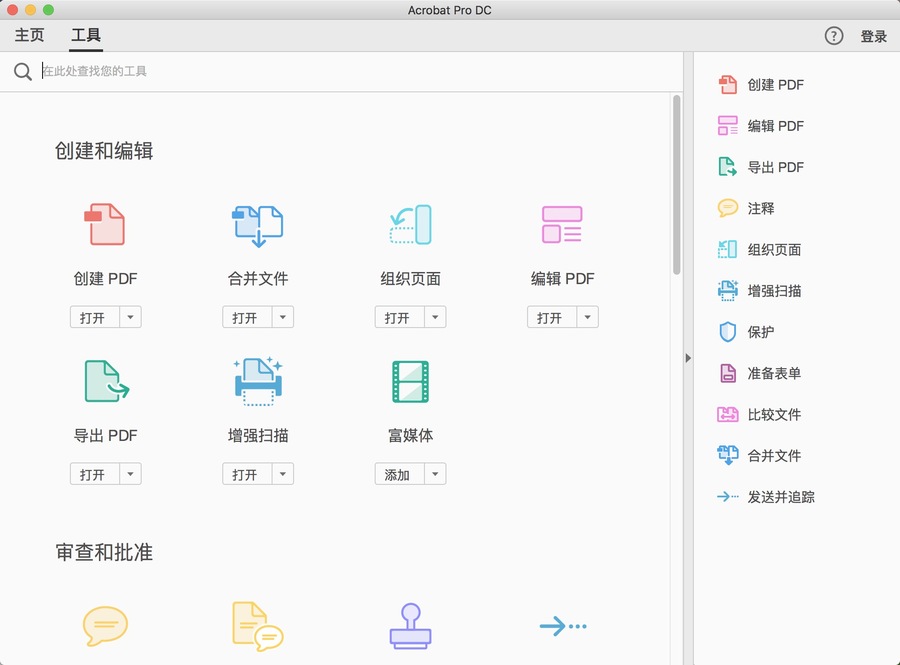
Task: Click the document-with-comment icon under 审查和批准
Action: 258,626
